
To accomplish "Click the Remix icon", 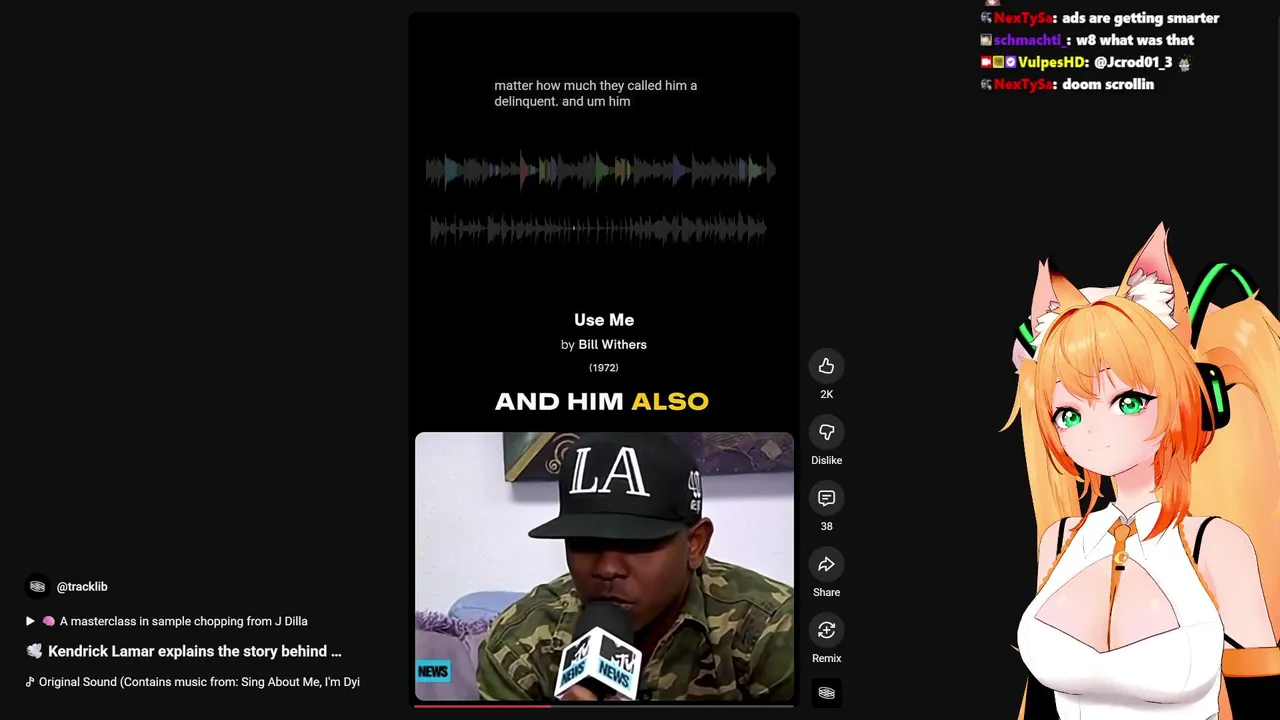I will (x=826, y=630).
